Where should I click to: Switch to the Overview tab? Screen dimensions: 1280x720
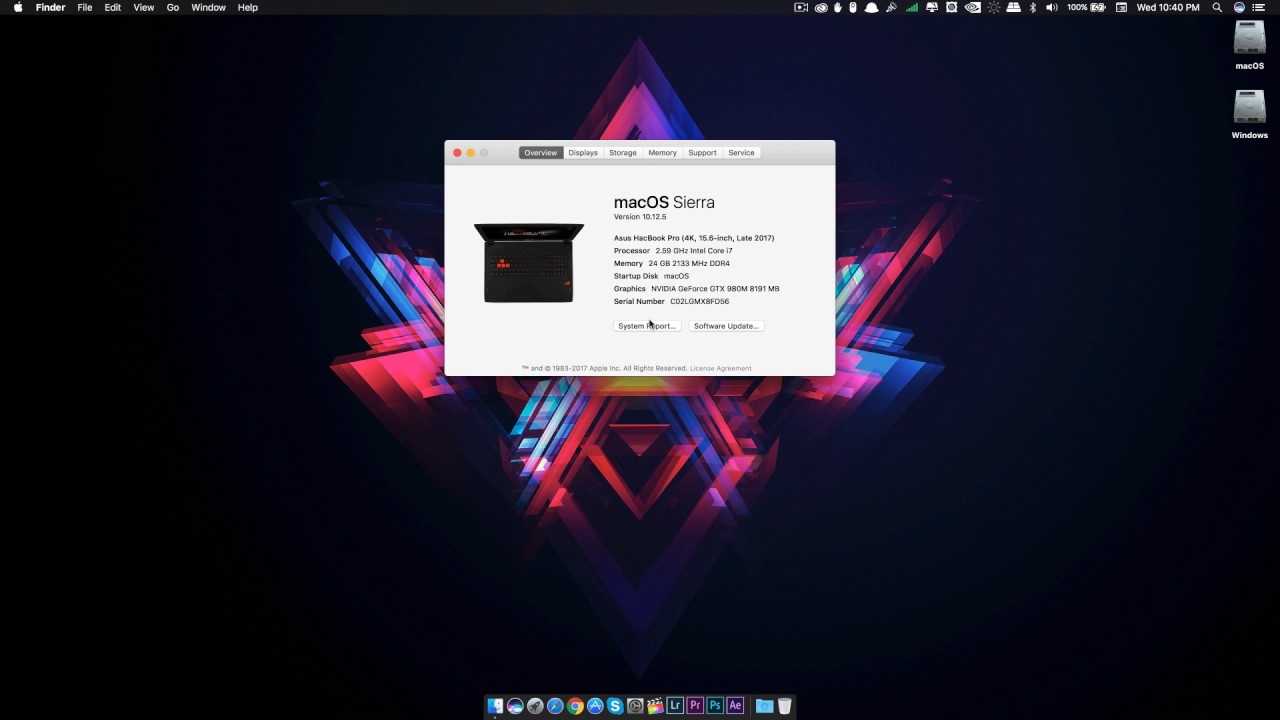coord(540,153)
